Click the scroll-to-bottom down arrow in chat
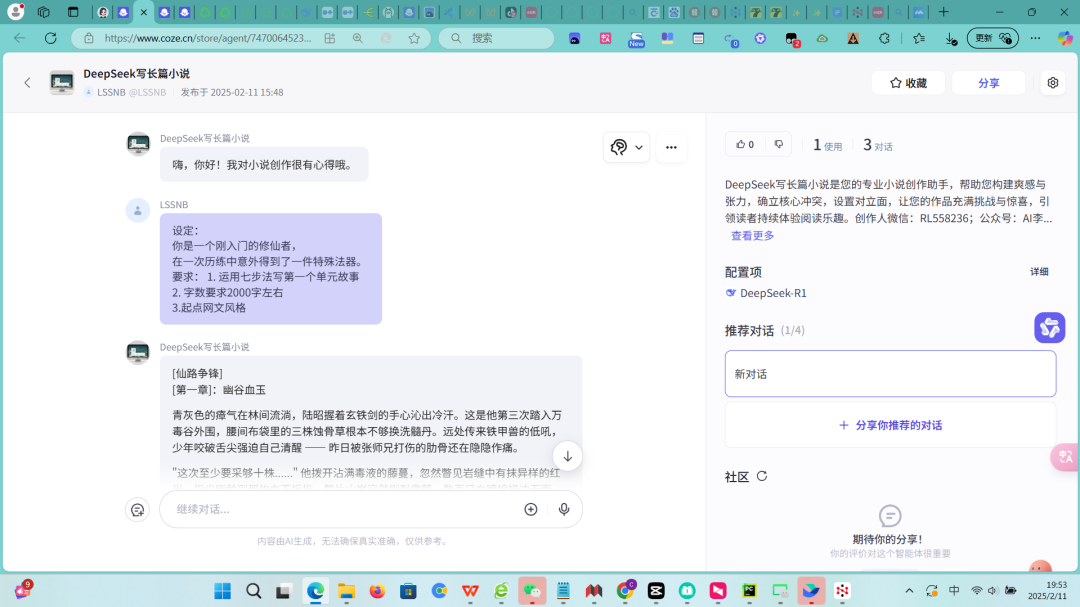The image size is (1080, 607). 567,456
